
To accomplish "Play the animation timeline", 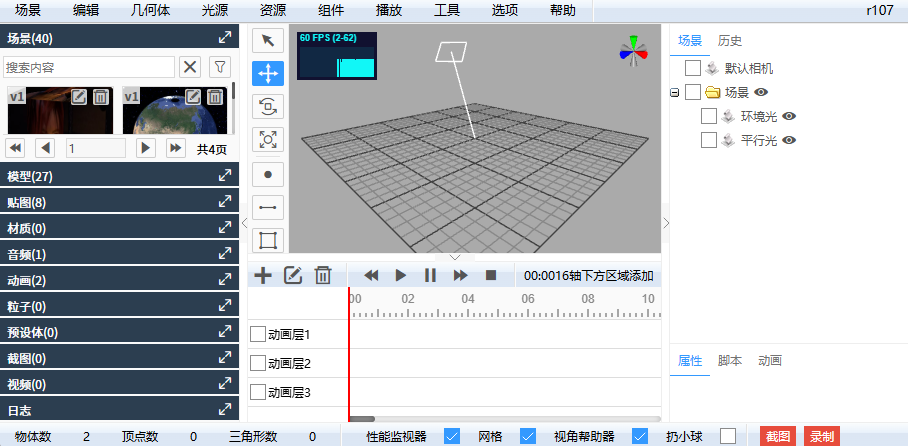I will [401, 275].
